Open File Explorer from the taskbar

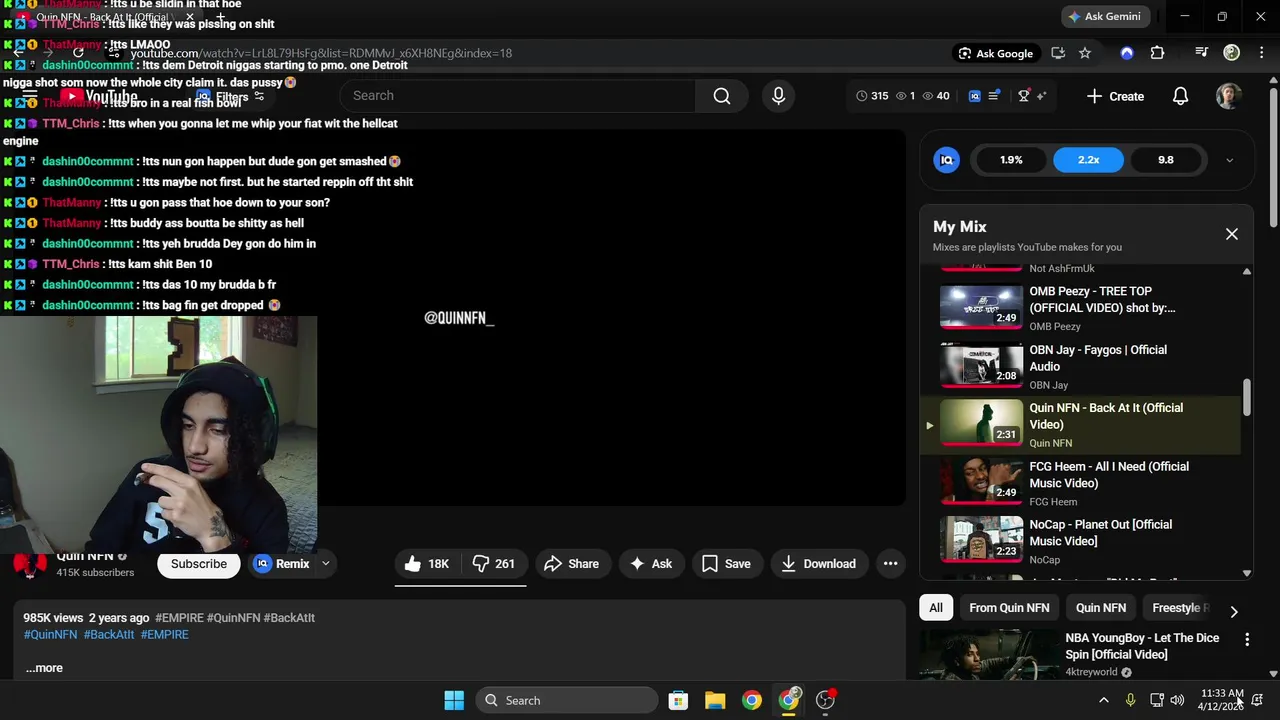(x=715, y=700)
